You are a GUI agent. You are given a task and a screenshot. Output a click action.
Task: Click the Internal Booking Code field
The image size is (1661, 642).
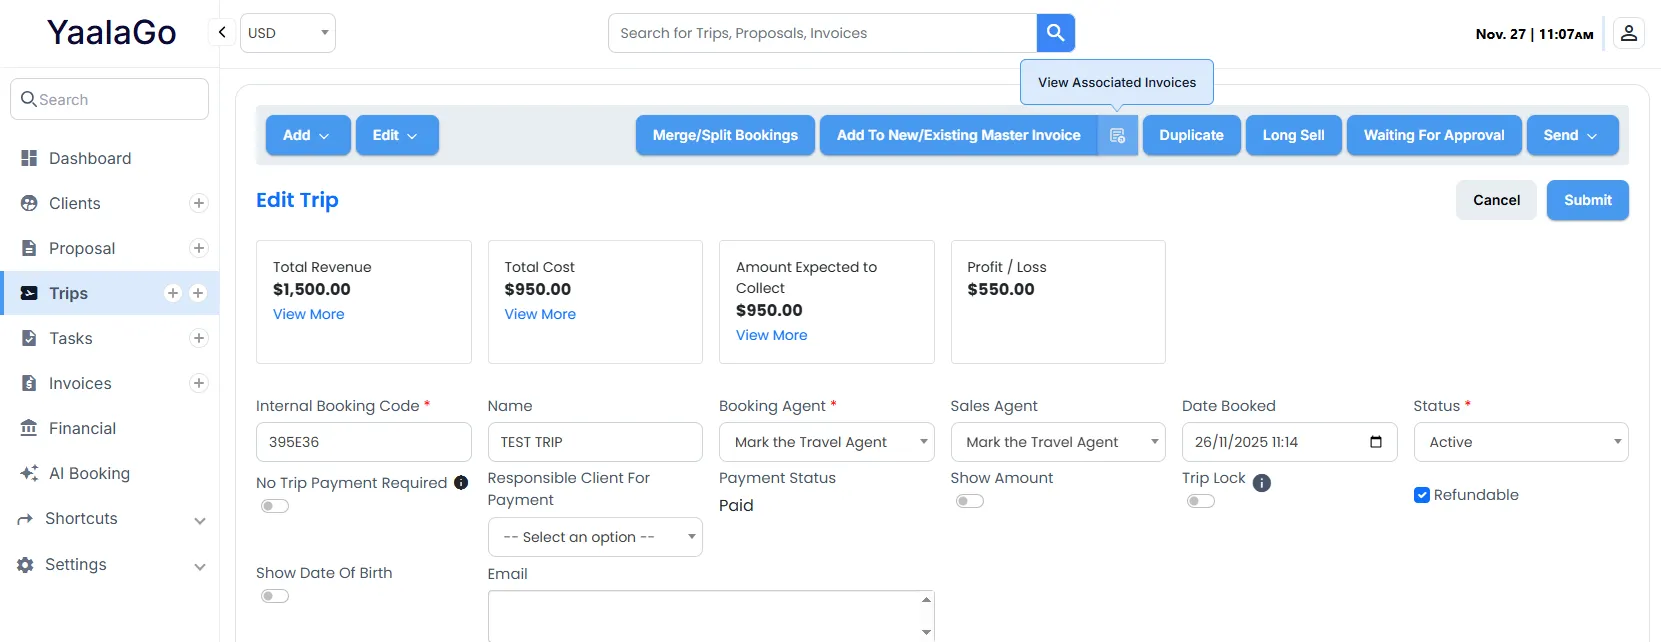(x=364, y=442)
